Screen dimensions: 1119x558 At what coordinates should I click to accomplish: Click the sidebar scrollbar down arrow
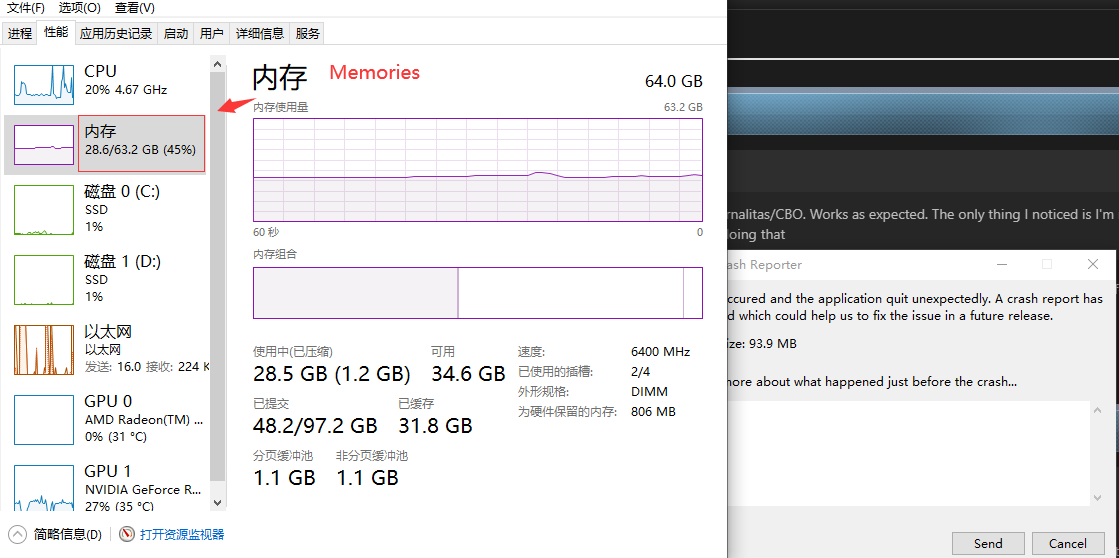[218, 503]
